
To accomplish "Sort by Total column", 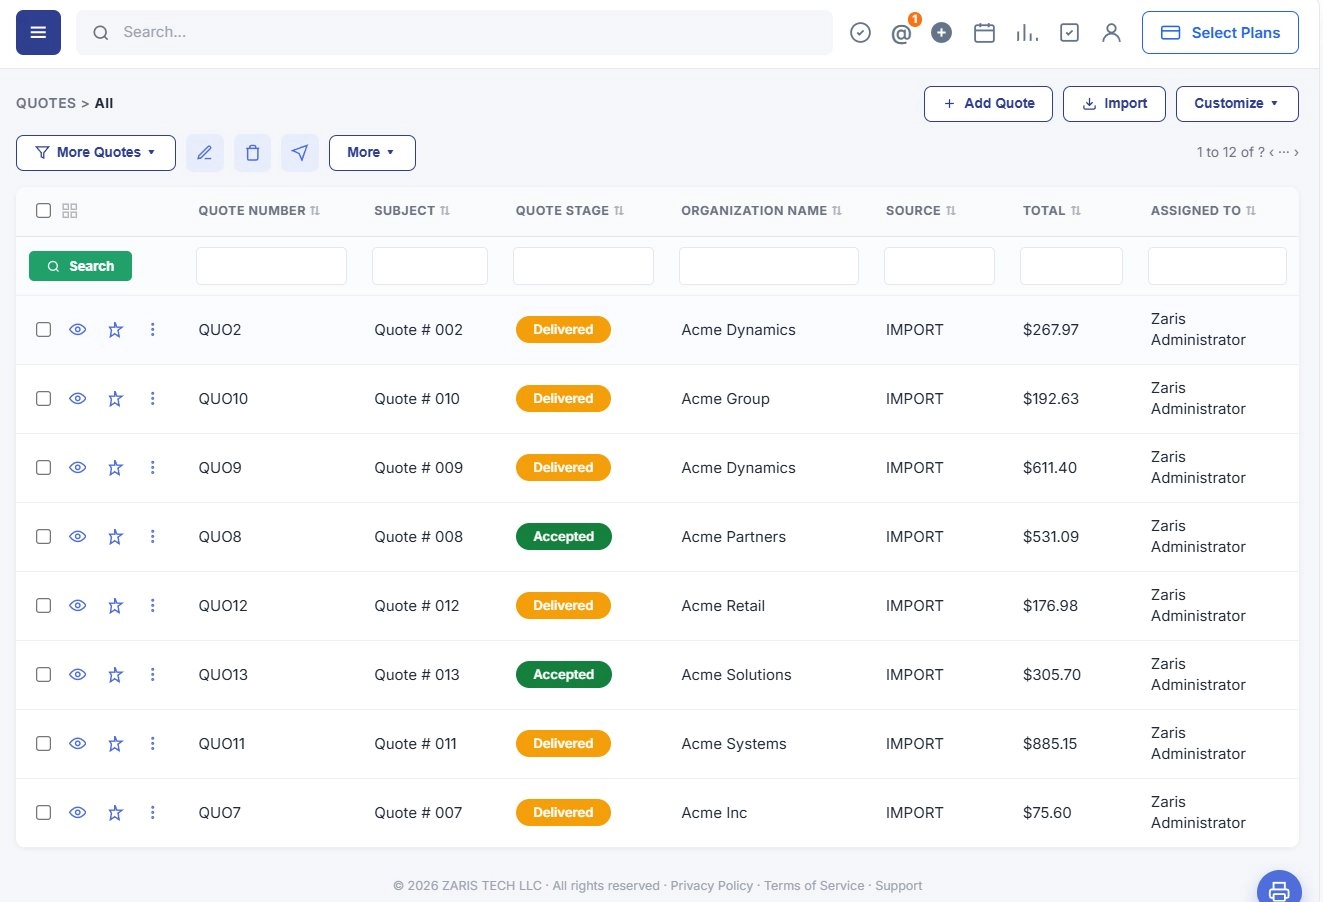I will (1052, 211).
